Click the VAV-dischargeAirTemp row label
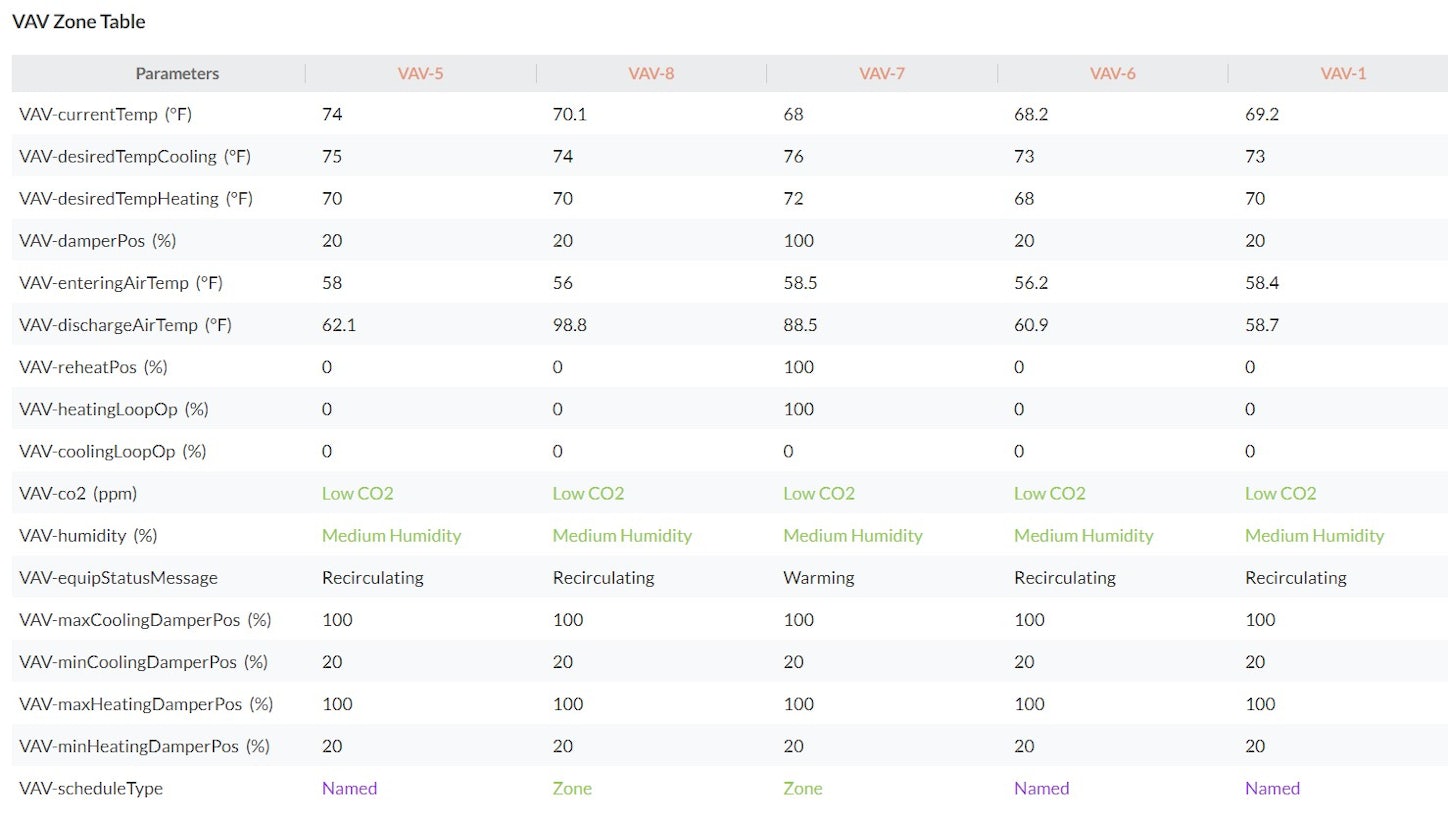Image resolution: width=1448 pixels, height=819 pixels. point(125,325)
